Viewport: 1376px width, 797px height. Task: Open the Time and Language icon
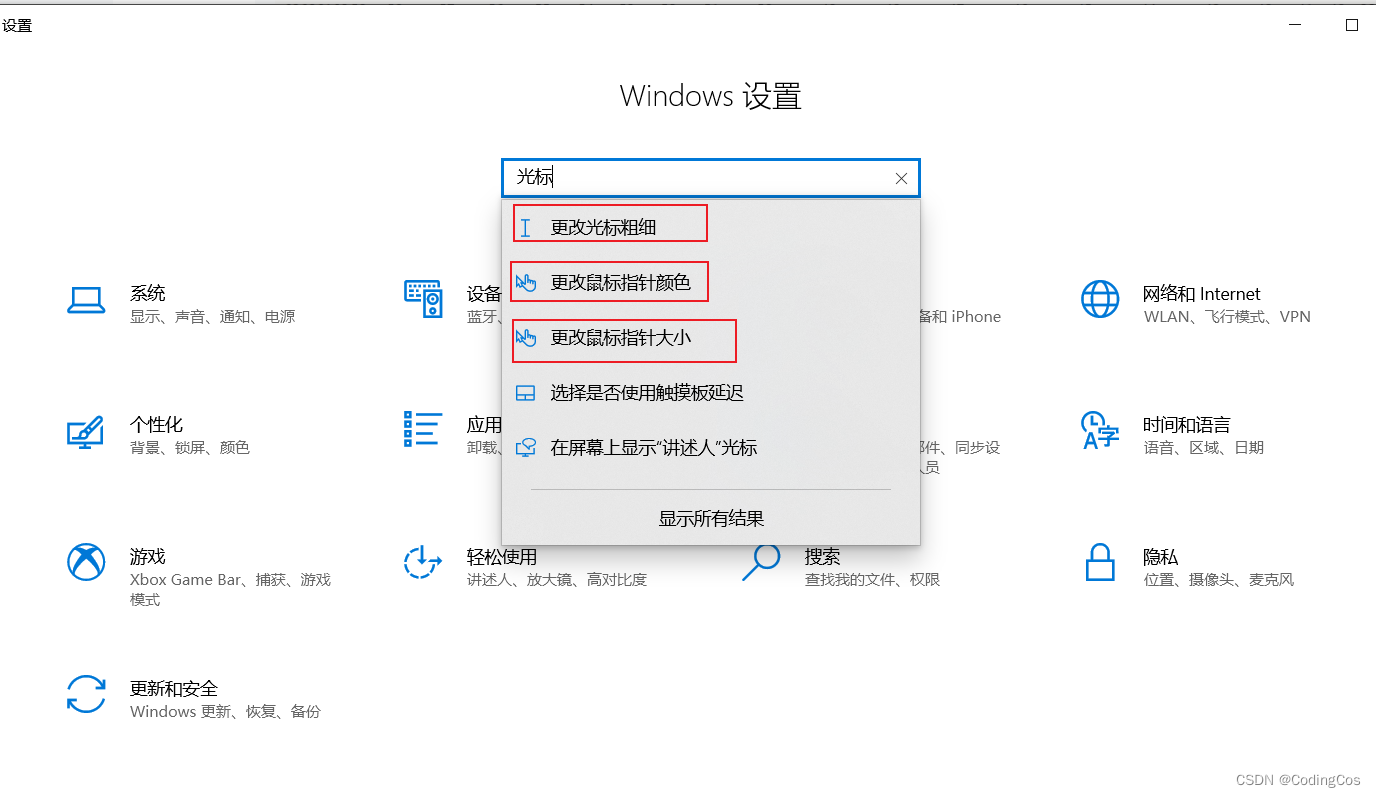1100,430
